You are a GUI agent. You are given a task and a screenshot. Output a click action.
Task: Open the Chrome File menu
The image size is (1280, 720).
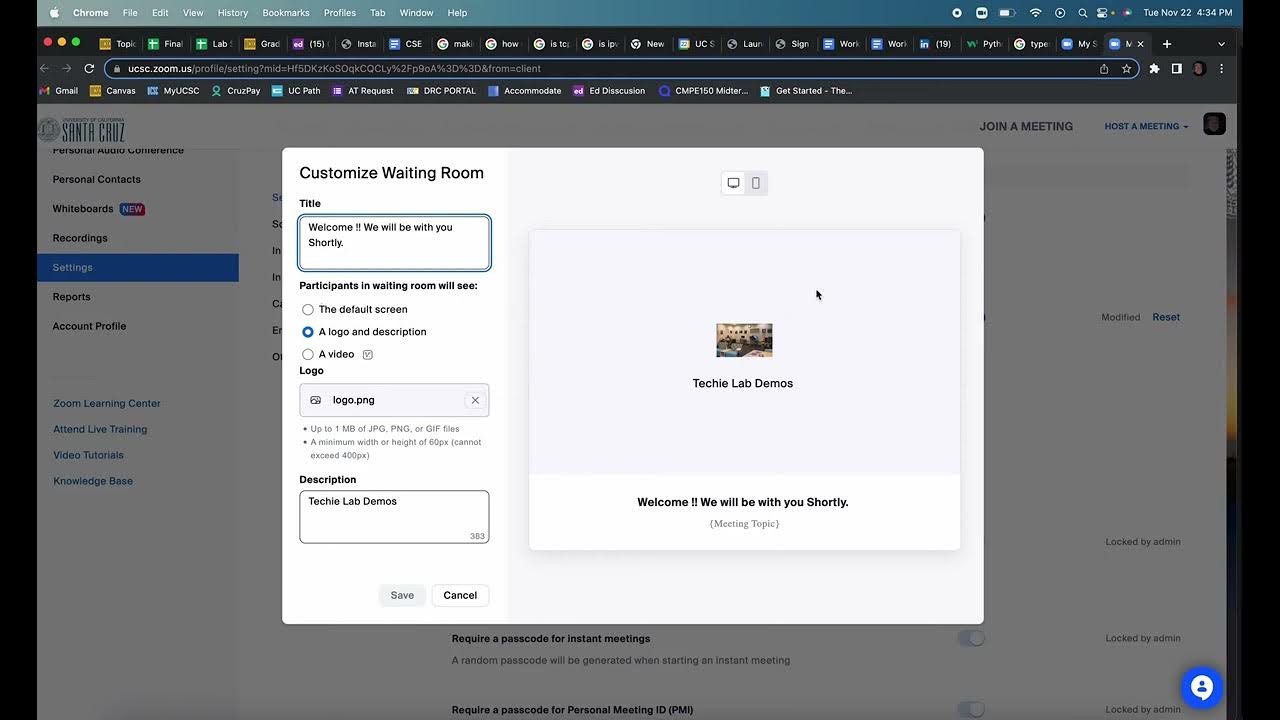coord(130,13)
